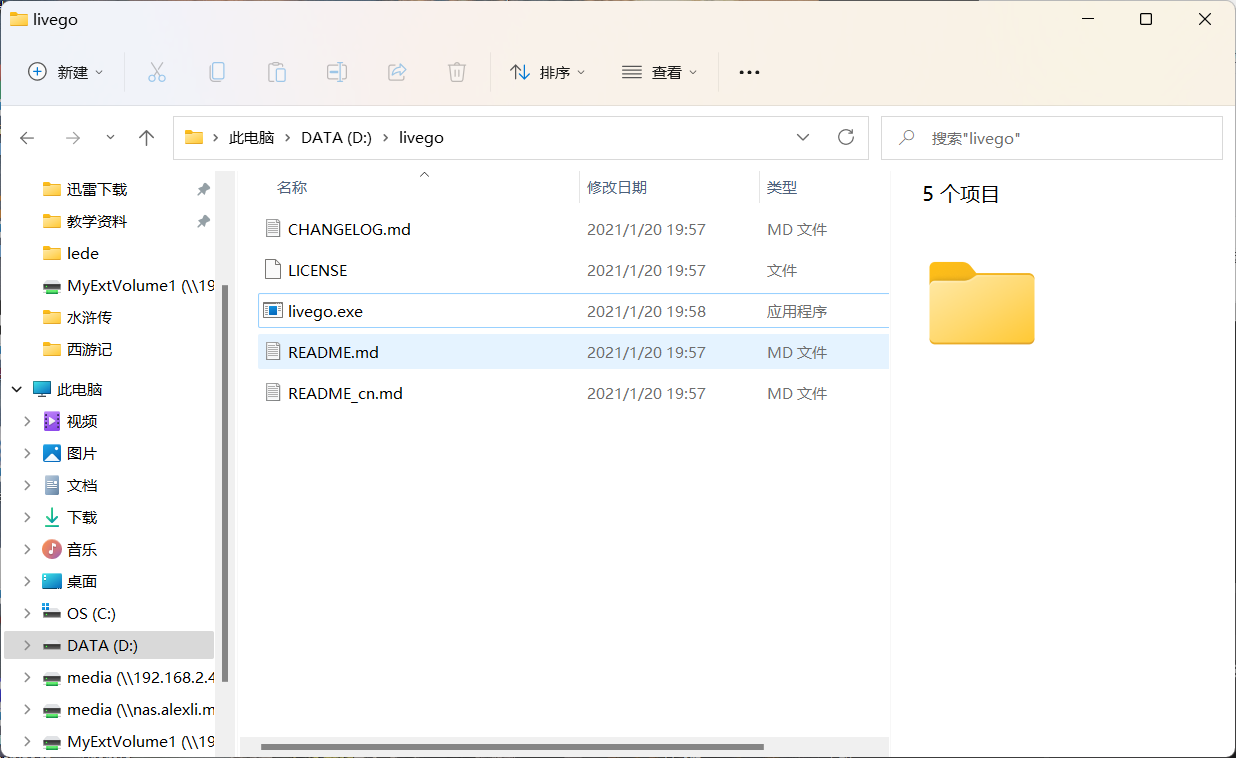Click DATA (D:) in address breadcrumb
Screen dimensions: 1236x758
tap(336, 138)
